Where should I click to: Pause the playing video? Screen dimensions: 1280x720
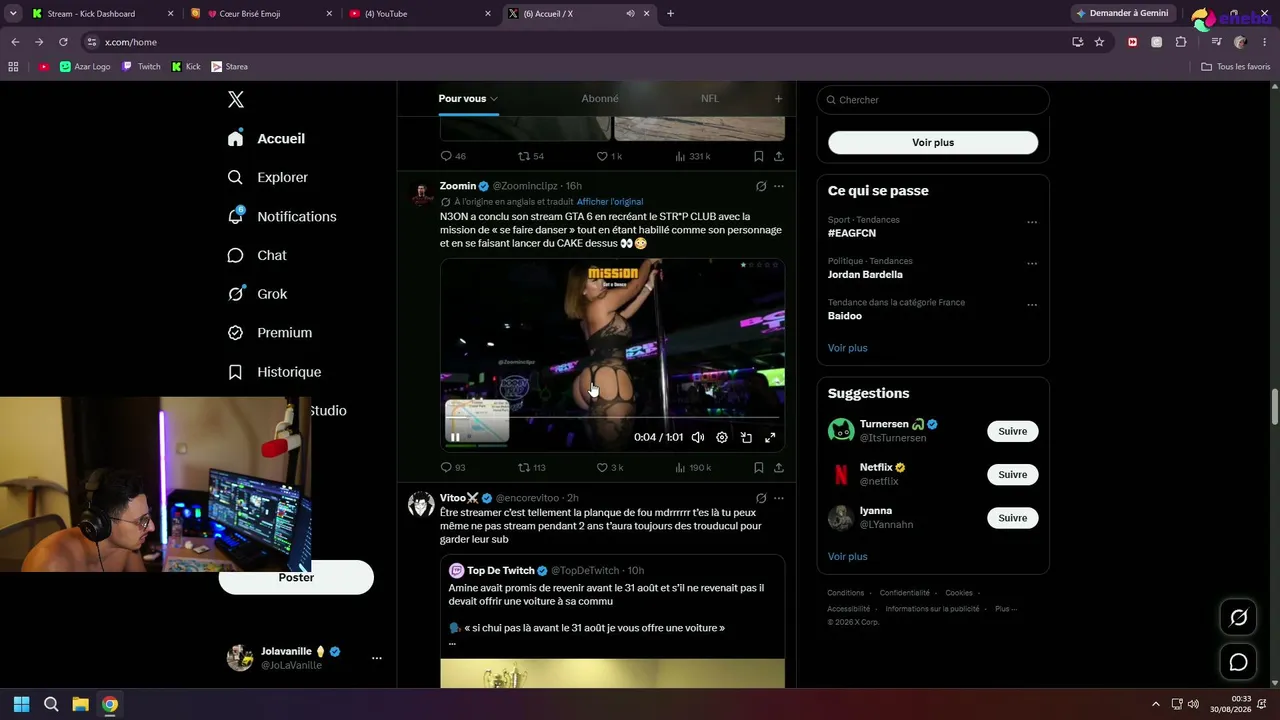tap(455, 437)
